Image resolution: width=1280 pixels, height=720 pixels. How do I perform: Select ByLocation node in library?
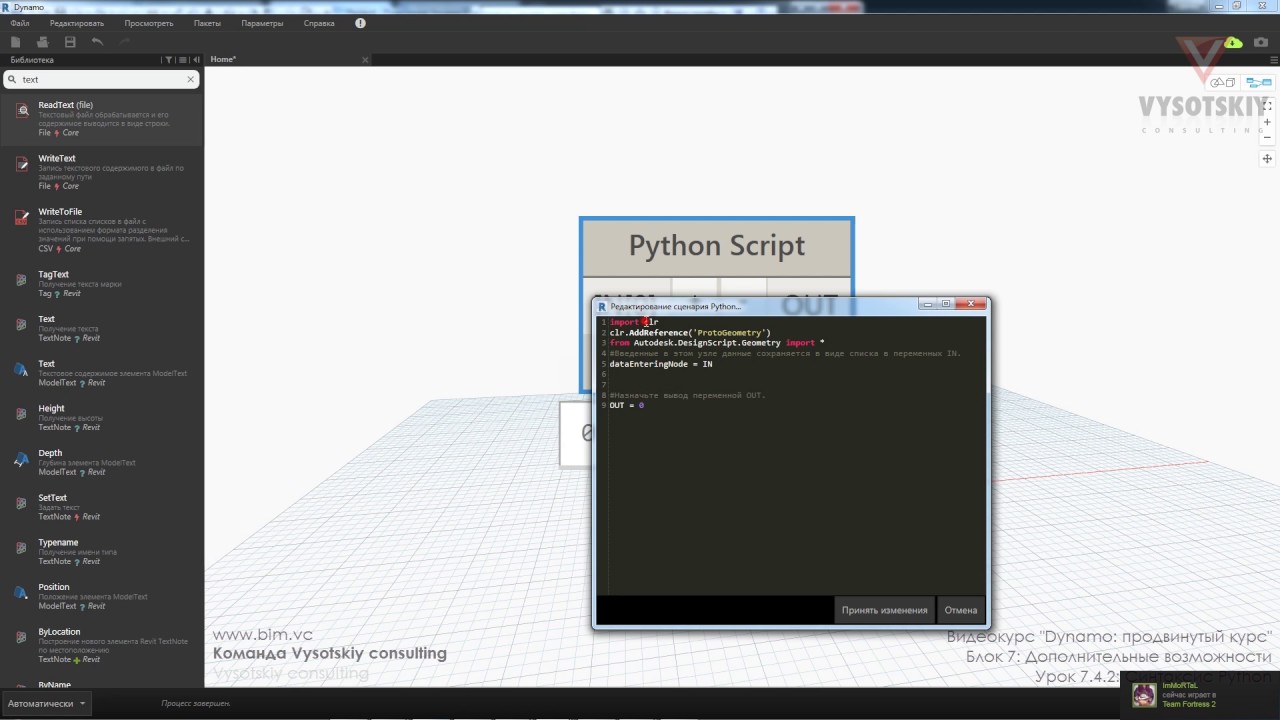click(101, 645)
